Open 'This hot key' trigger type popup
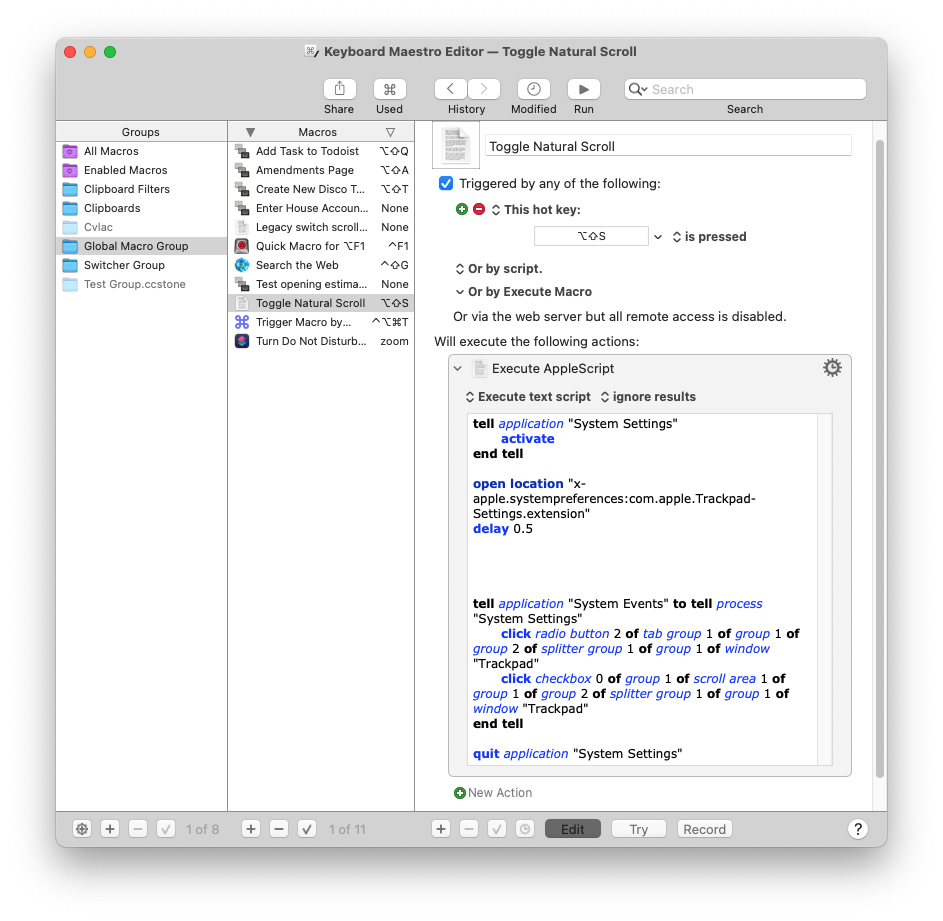 coord(536,209)
